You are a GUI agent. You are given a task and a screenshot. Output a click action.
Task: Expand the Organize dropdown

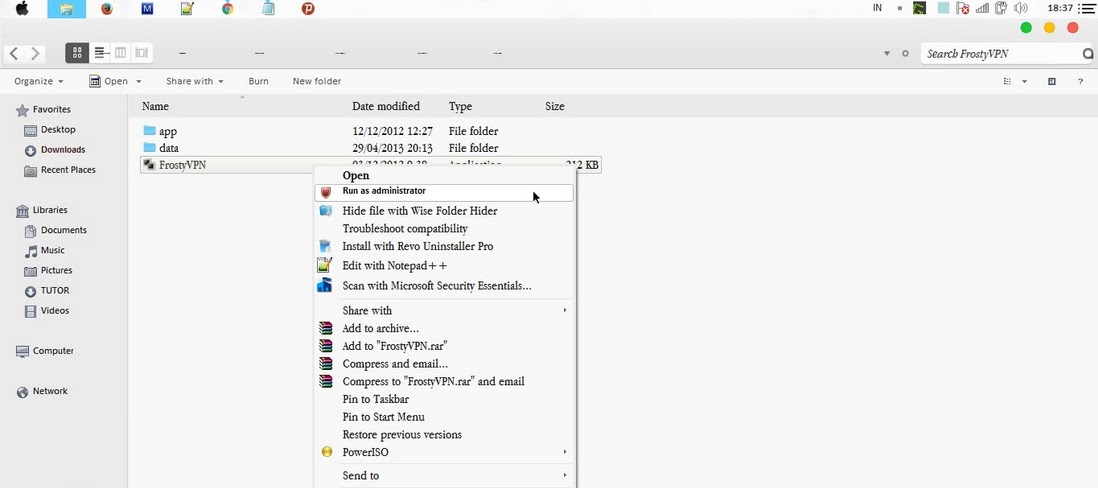(x=39, y=81)
